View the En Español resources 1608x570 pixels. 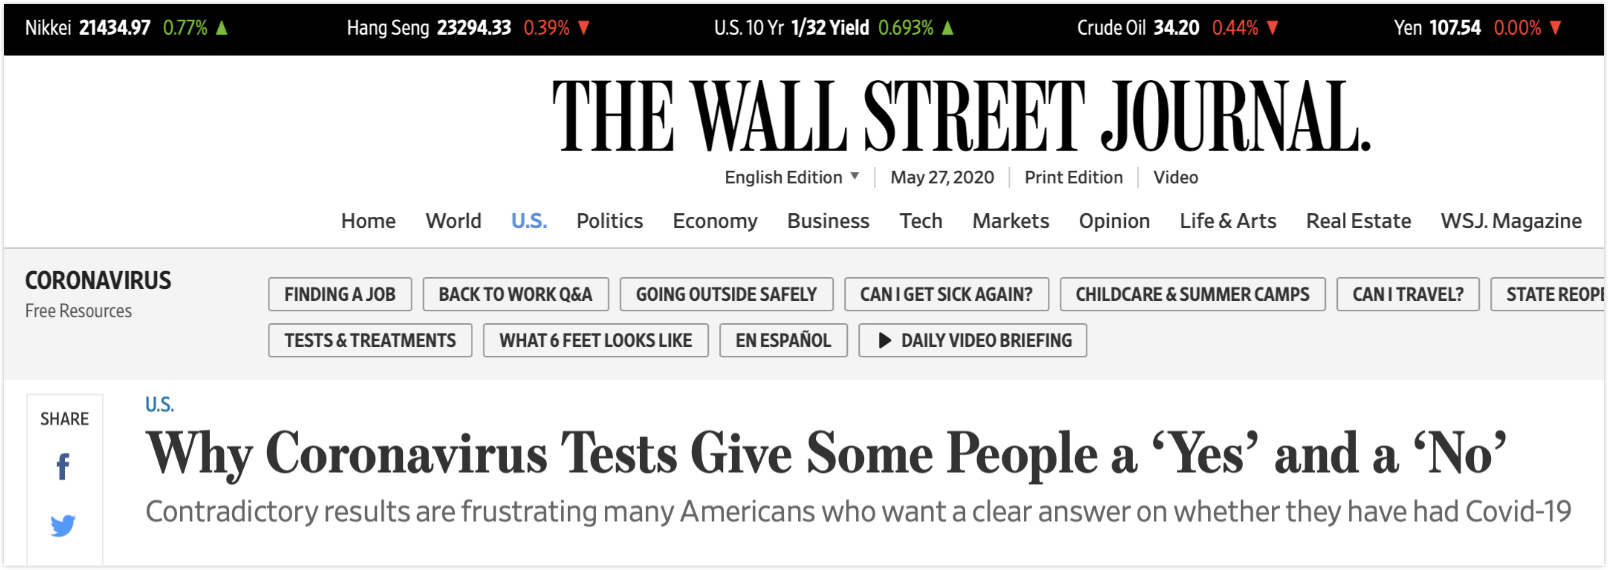[x=783, y=341]
